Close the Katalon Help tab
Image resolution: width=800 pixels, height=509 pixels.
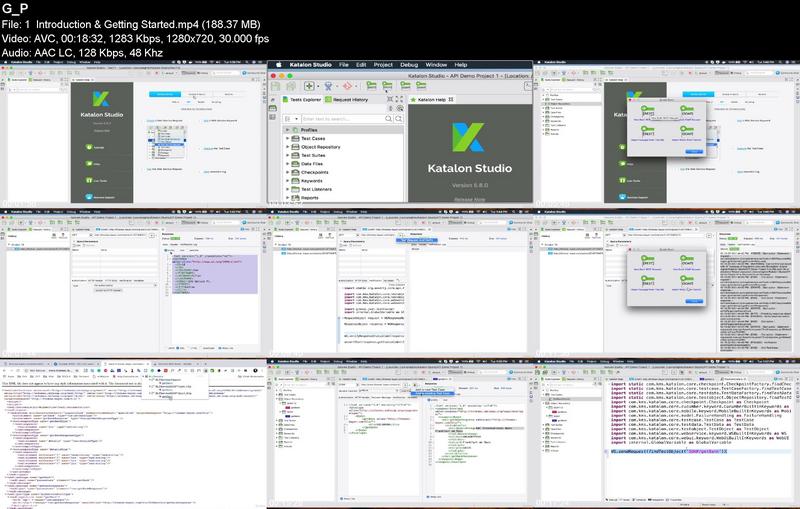tap(451, 99)
